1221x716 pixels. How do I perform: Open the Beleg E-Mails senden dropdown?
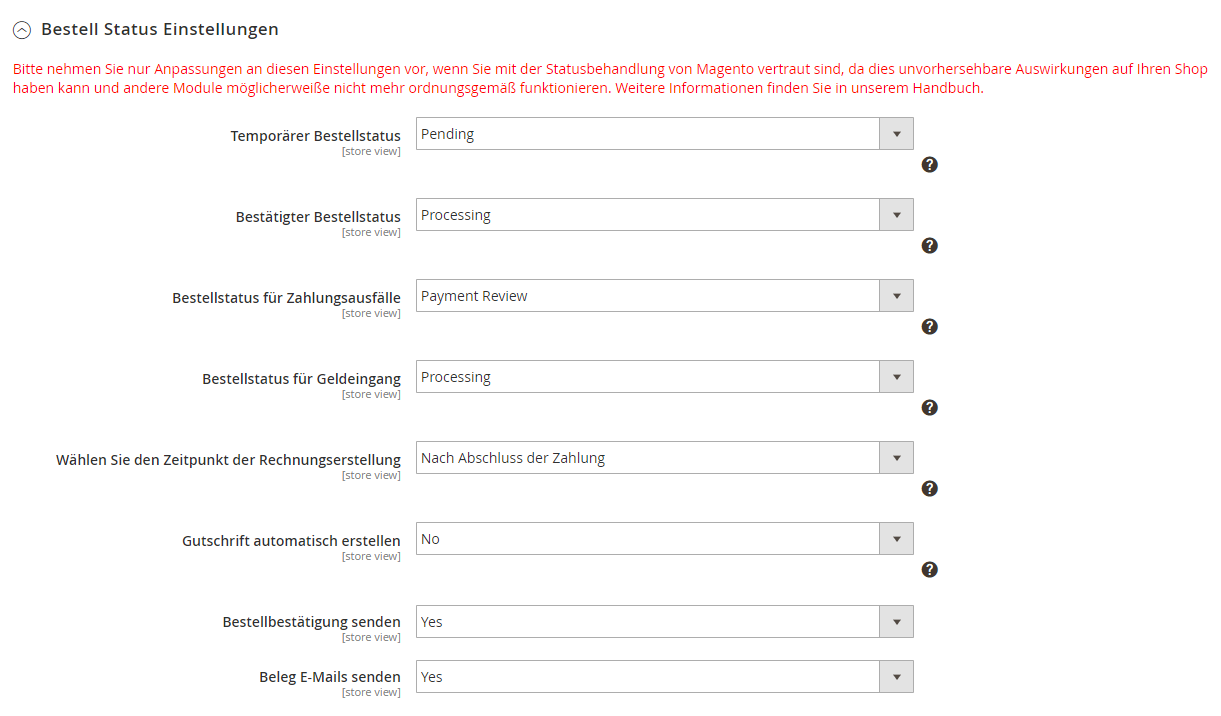click(664, 677)
